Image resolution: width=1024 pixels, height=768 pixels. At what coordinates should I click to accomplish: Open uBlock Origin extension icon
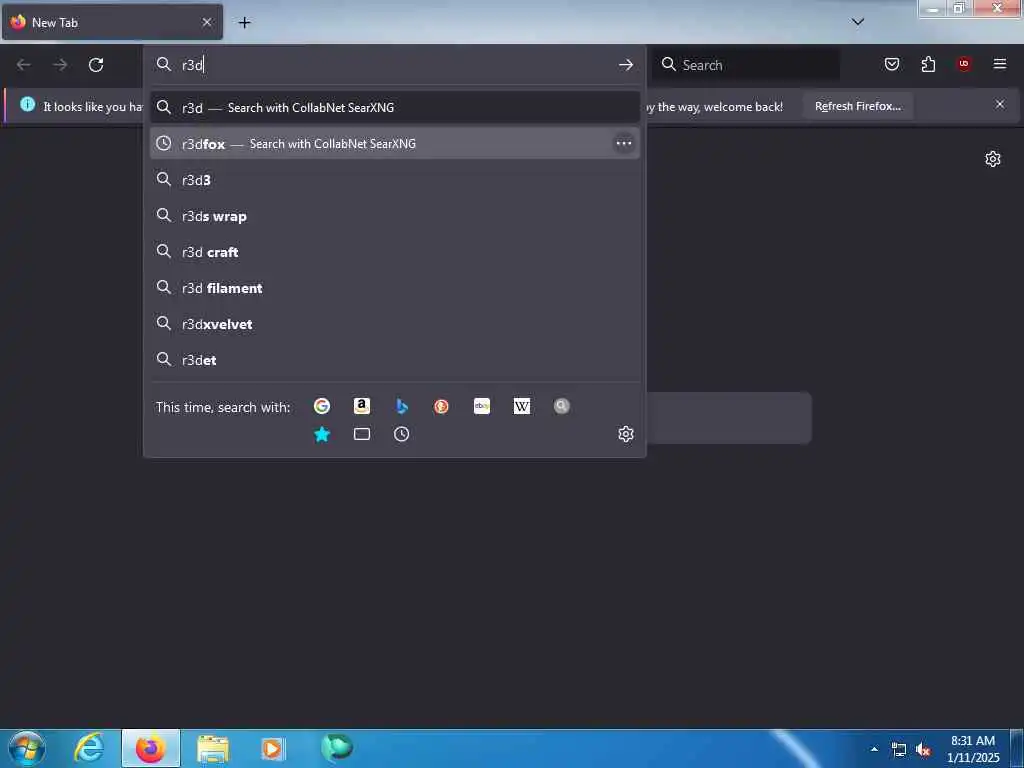coord(964,64)
